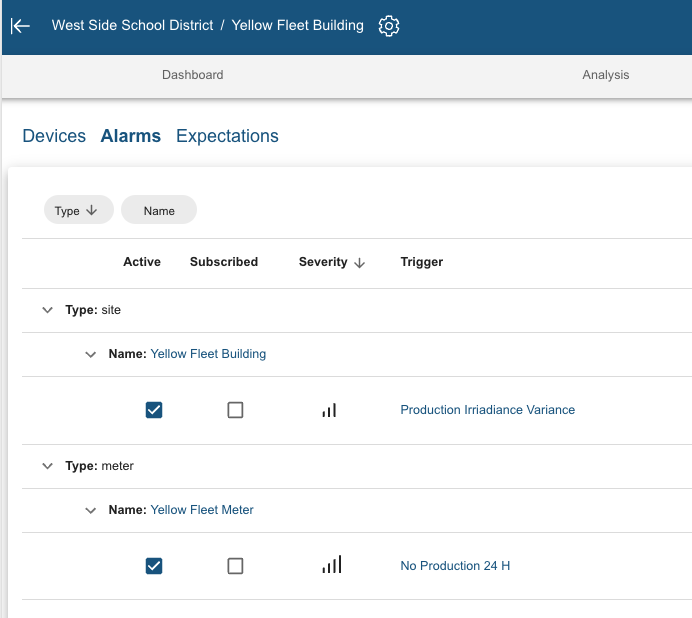Switch to the Devices section

54,136
